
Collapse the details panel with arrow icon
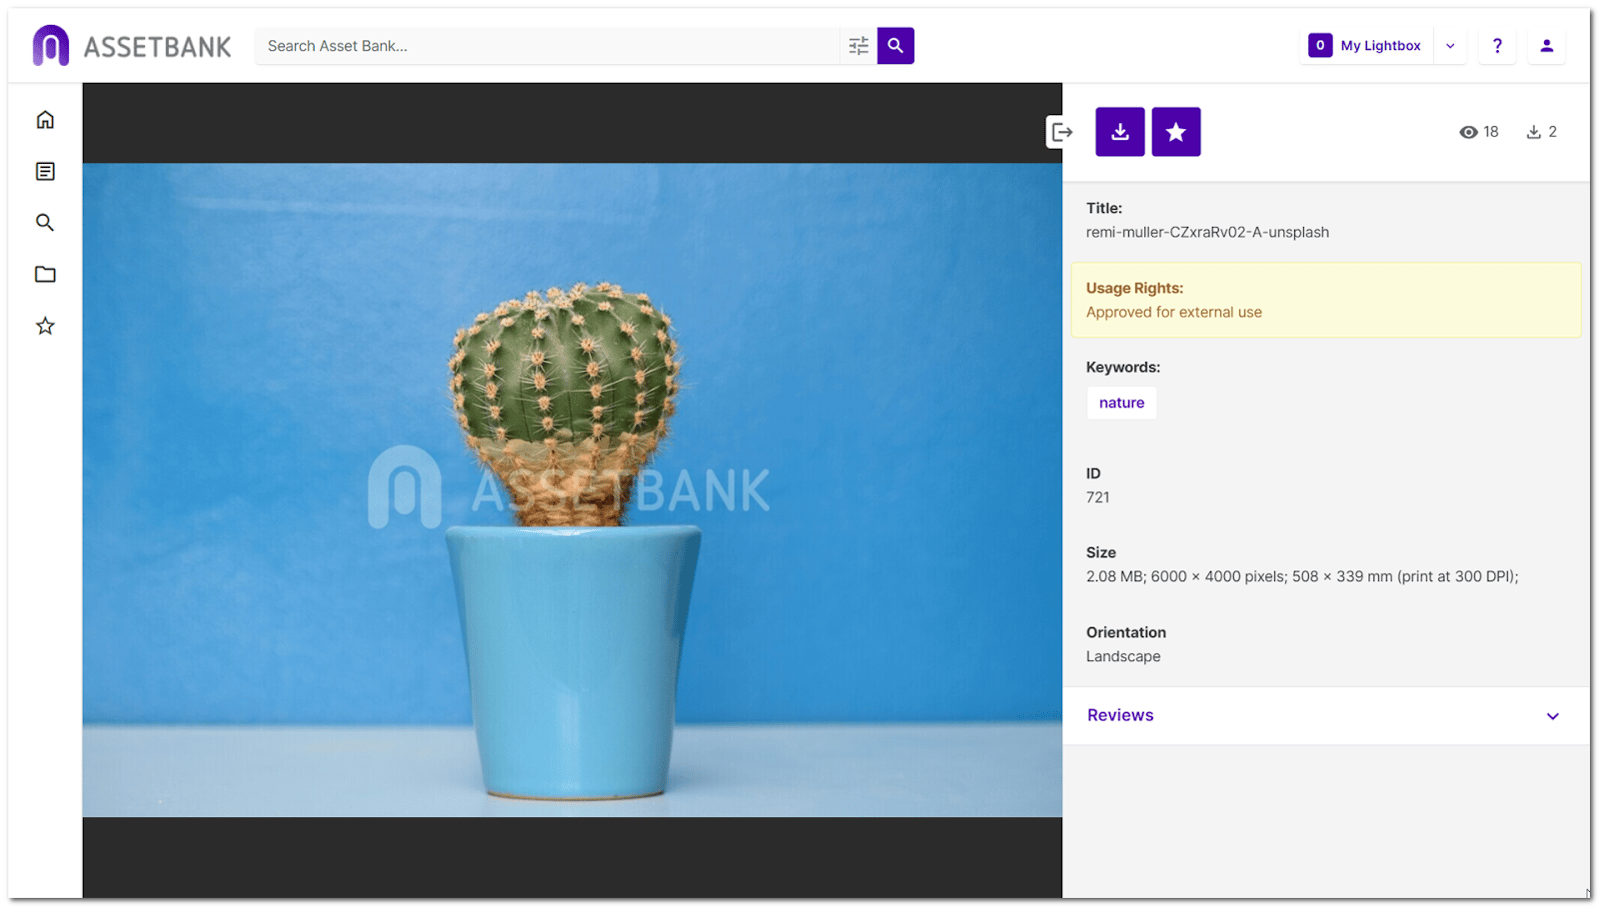pyautogui.click(x=1061, y=132)
